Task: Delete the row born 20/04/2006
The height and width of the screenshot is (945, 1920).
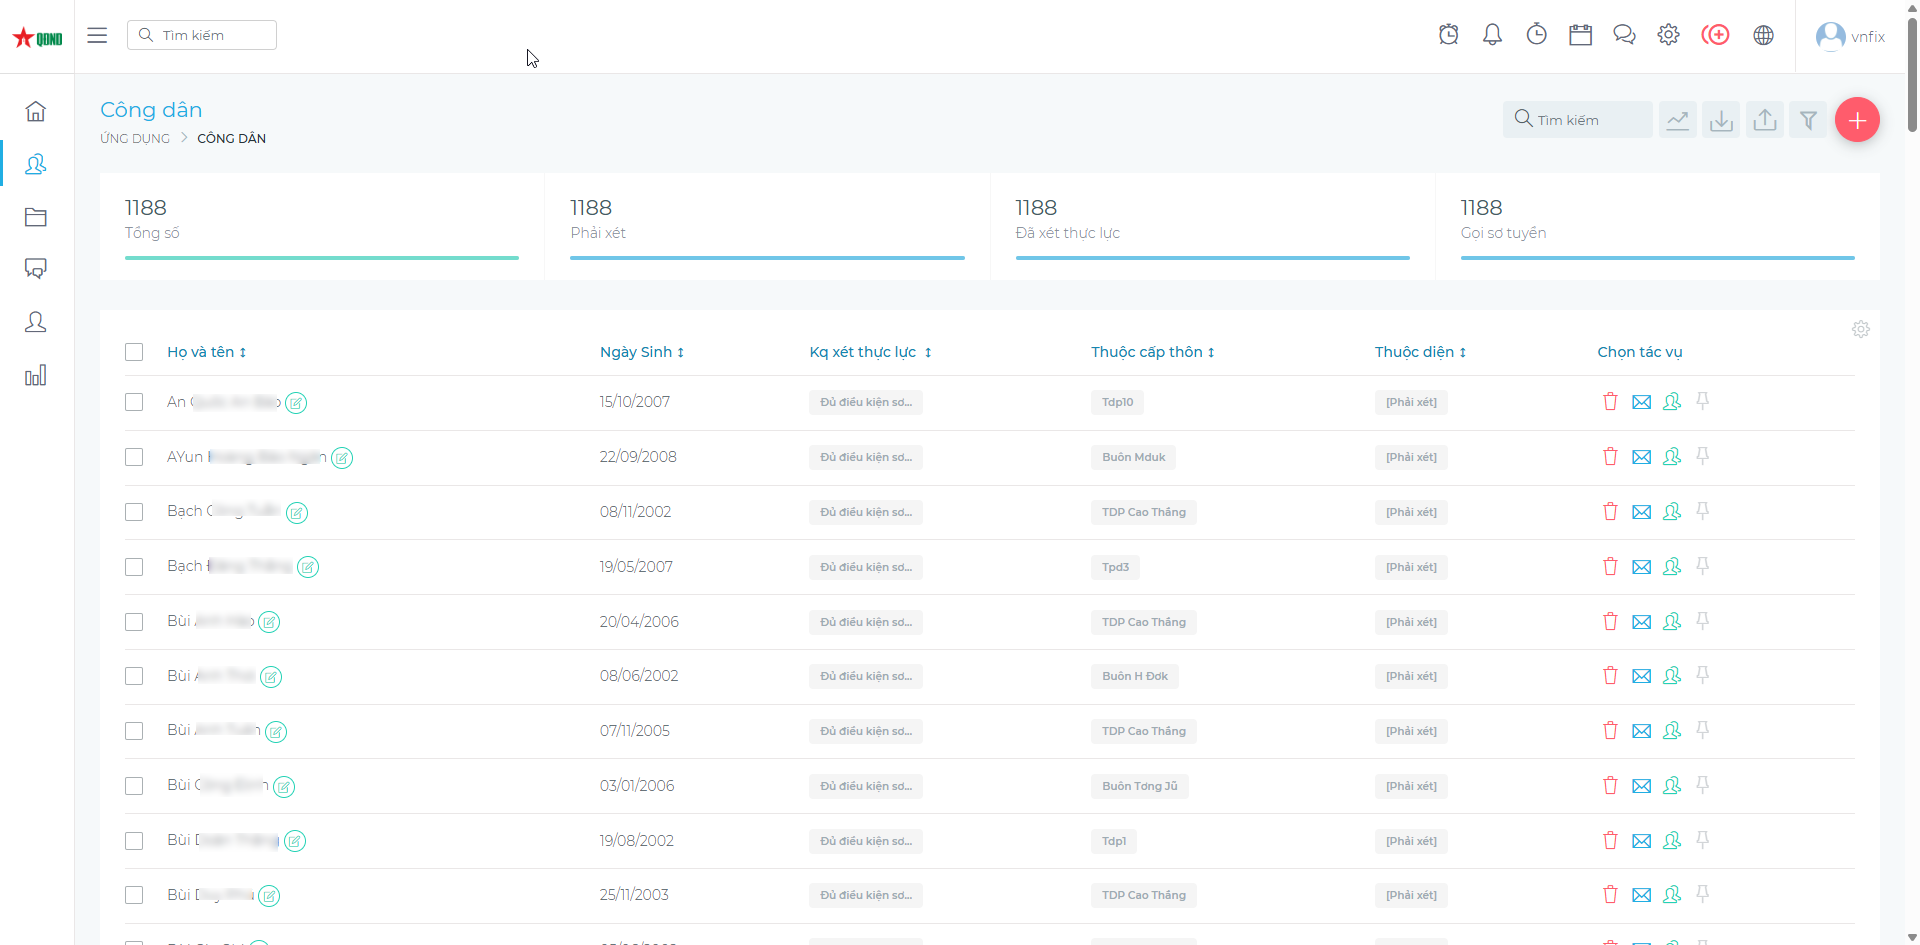Action: point(1610,621)
